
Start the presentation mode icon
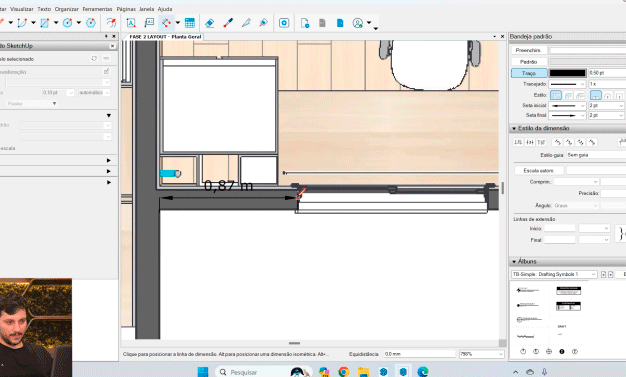click(284, 23)
